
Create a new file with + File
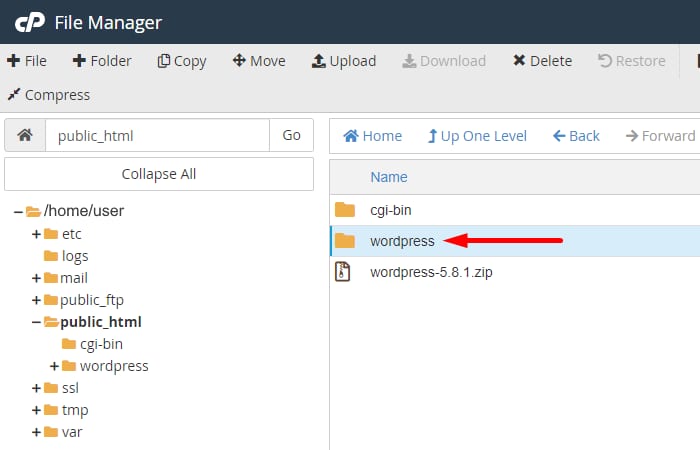point(27,61)
